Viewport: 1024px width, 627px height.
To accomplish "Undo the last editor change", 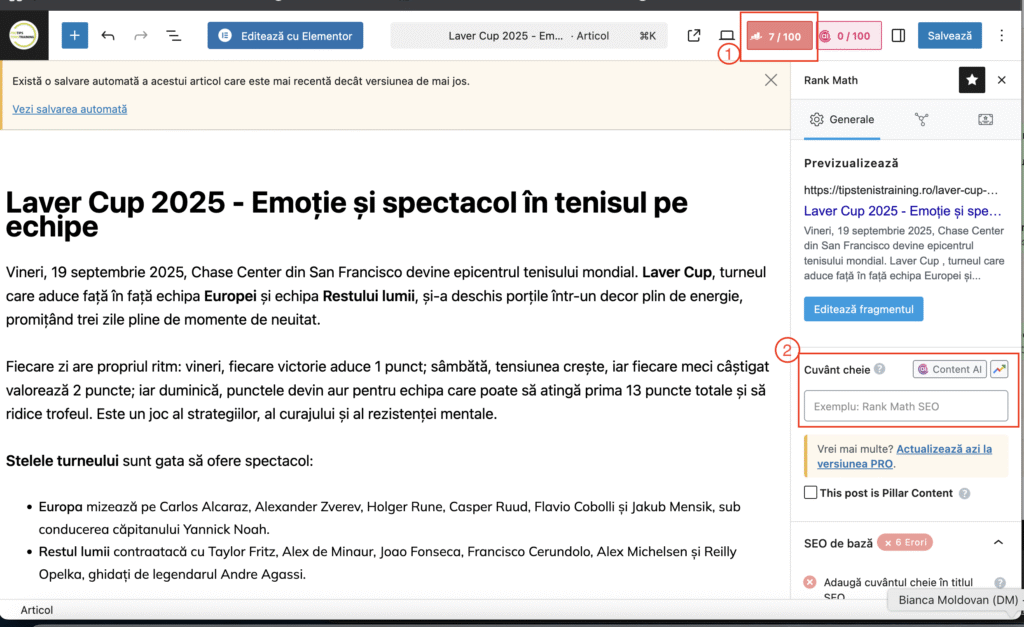I will (108, 36).
